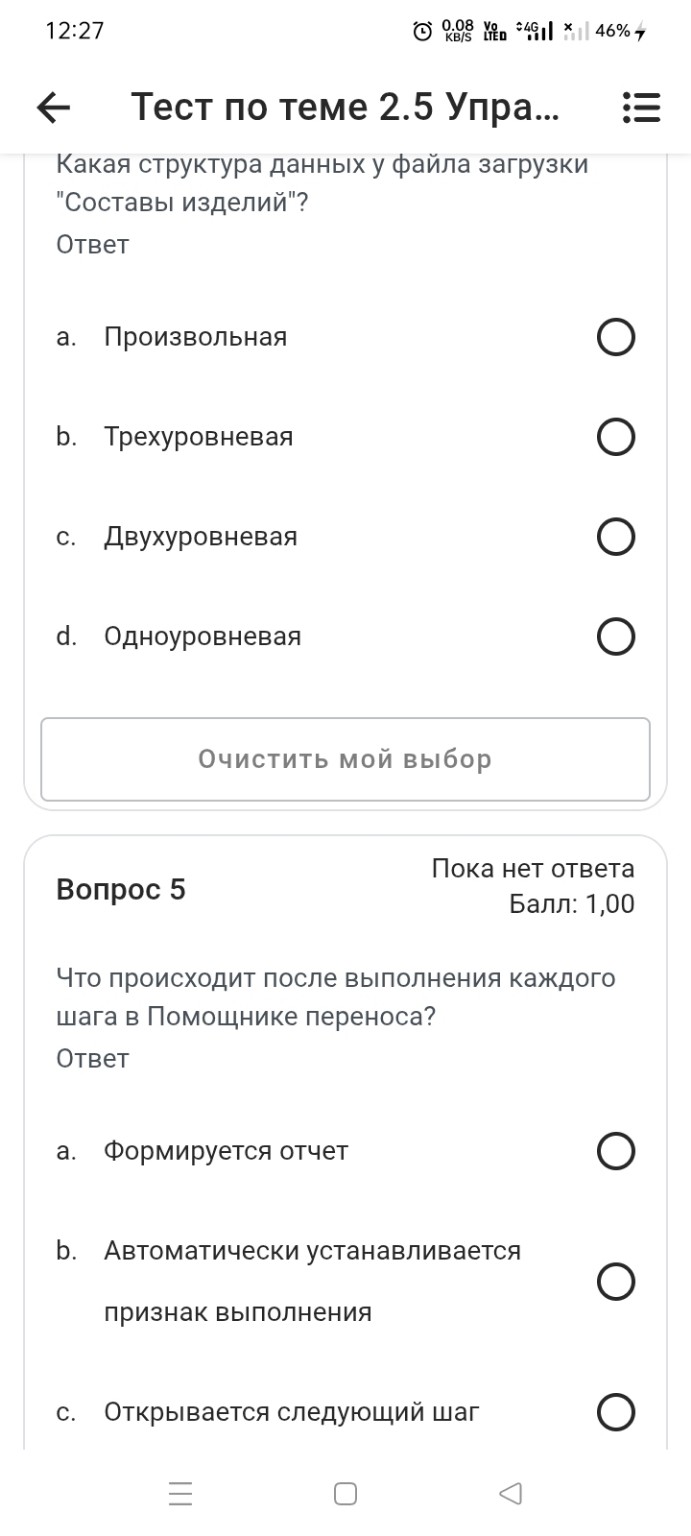Image resolution: width=691 pixels, height=1536 pixels.
Task: Open recent apps with the lines icon
Action: coord(179,1493)
